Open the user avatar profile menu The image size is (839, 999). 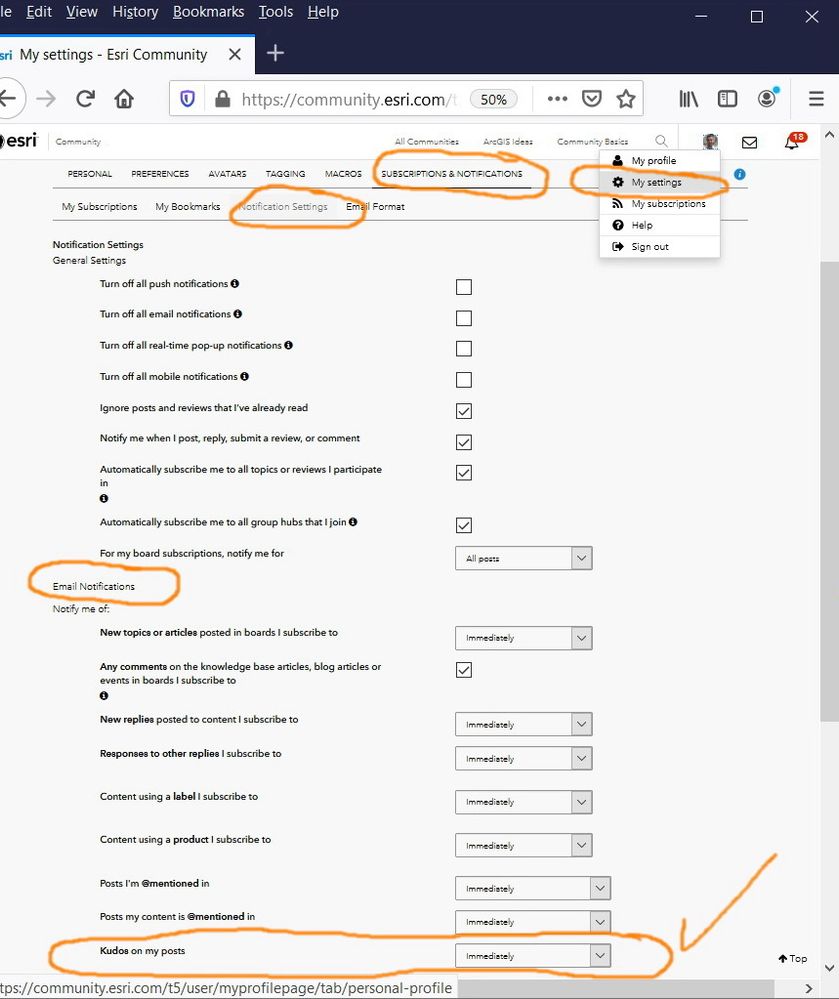coord(710,141)
